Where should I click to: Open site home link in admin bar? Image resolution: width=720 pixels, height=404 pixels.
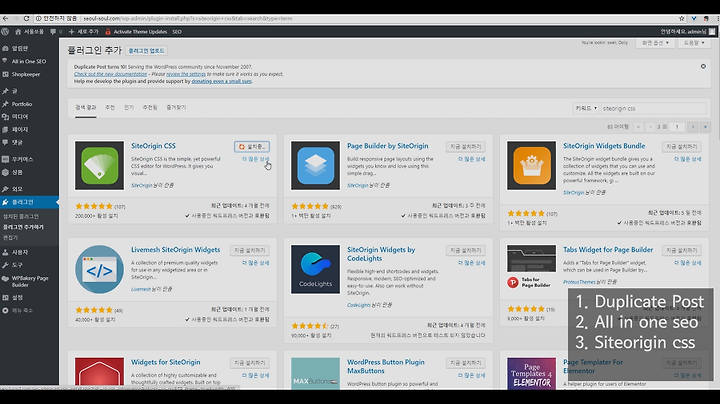click(29, 32)
